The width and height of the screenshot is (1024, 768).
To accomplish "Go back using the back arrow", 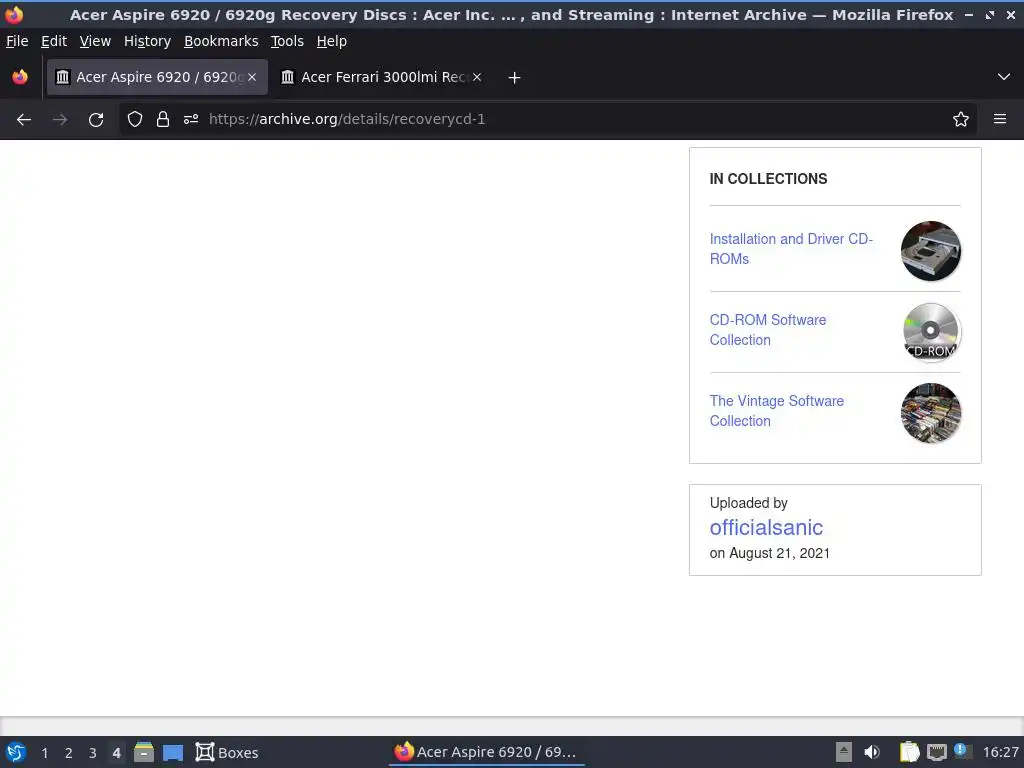I will [24, 120].
